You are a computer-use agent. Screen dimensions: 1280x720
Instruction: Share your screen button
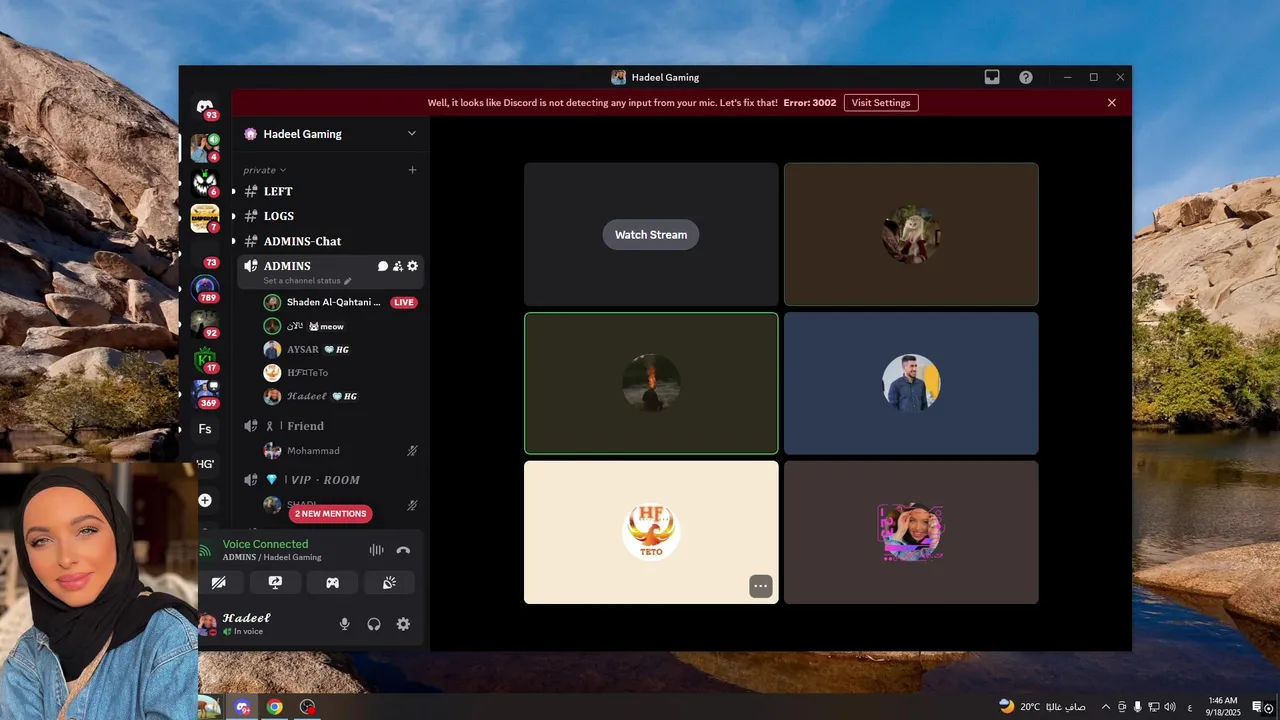pyautogui.click(x=276, y=583)
